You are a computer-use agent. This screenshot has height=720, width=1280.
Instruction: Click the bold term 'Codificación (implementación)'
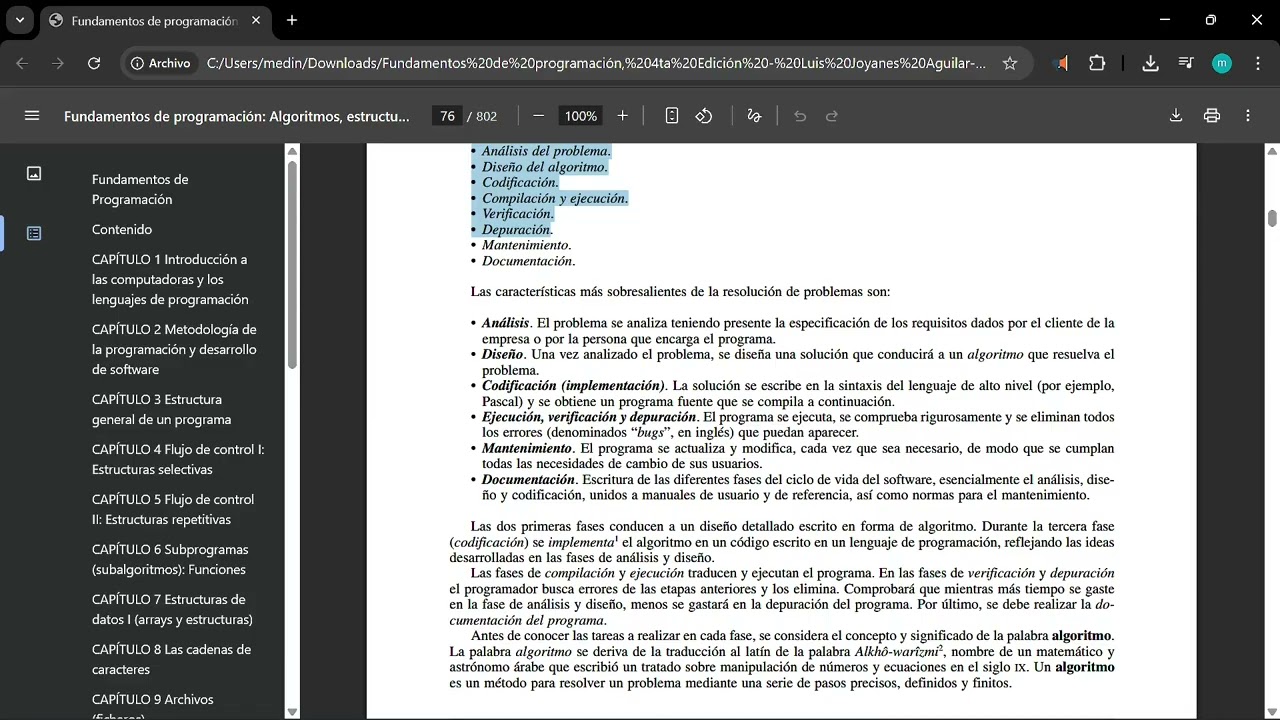pyautogui.click(x=573, y=386)
